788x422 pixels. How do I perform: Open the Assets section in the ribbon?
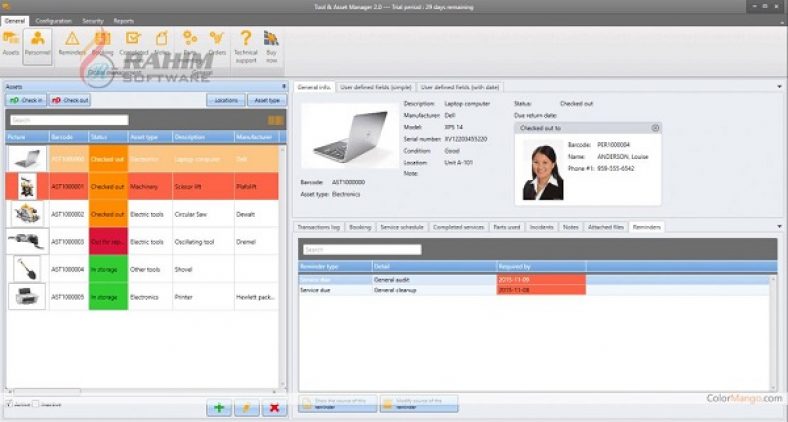pyautogui.click(x=11, y=43)
